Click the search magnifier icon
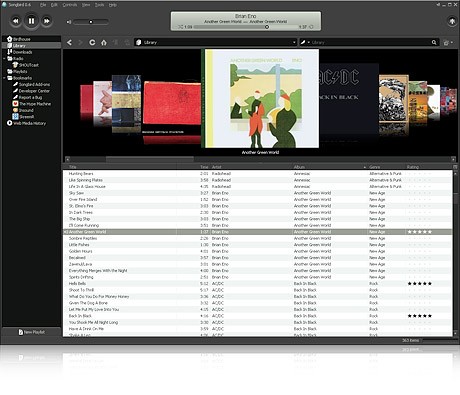The height and width of the screenshot is (395, 460). [434, 42]
